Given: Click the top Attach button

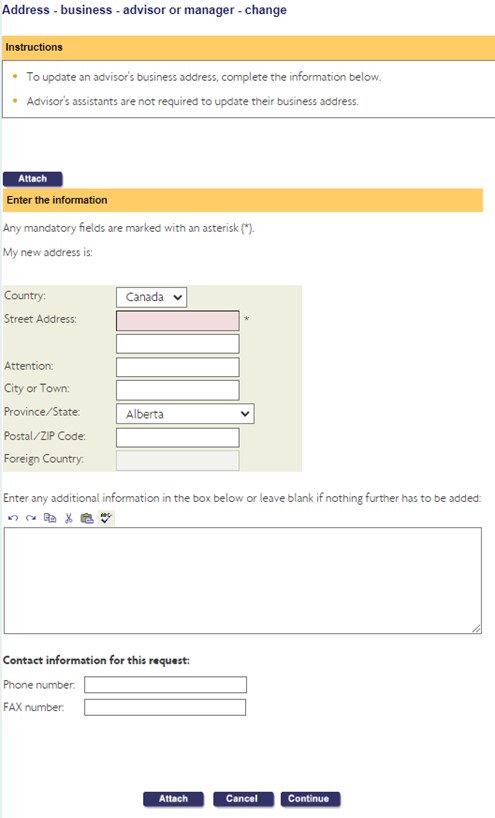Looking at the screenshot, I should (x=33, y=179).
